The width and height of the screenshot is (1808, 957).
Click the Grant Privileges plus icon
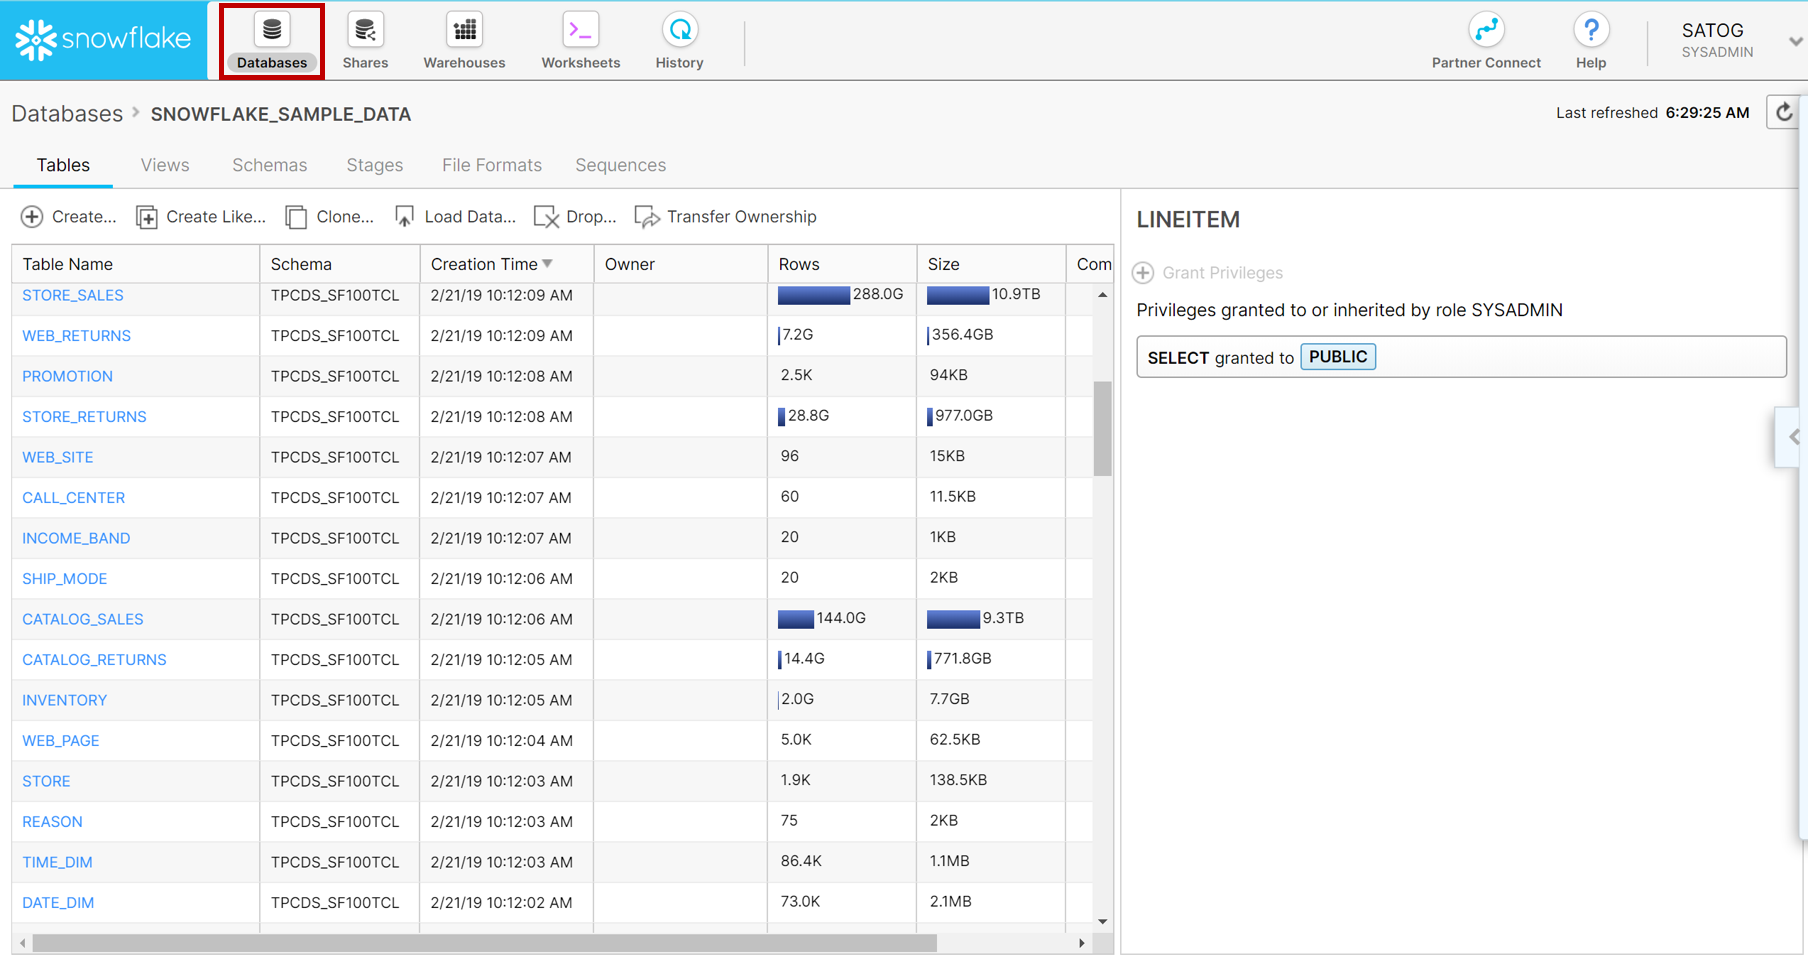1143,273
